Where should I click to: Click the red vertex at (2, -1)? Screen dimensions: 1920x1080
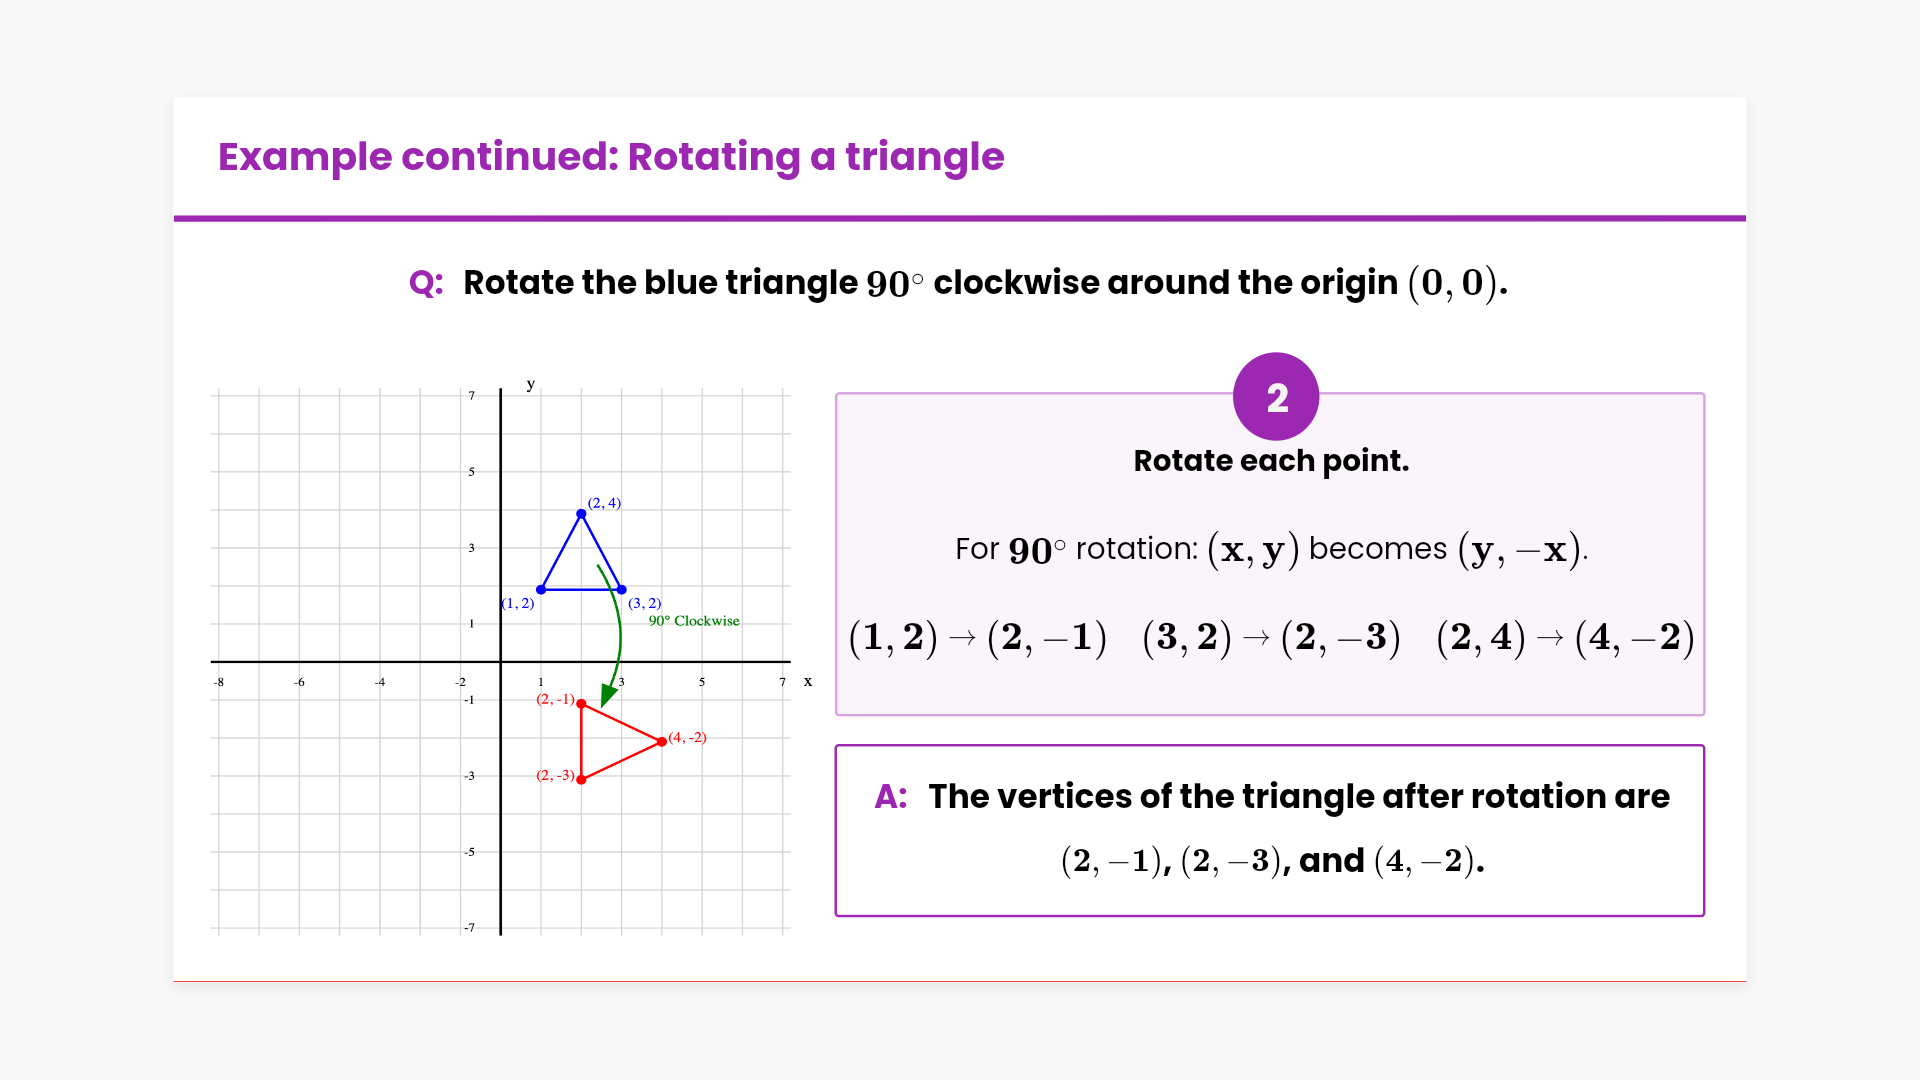coord(581,704)
